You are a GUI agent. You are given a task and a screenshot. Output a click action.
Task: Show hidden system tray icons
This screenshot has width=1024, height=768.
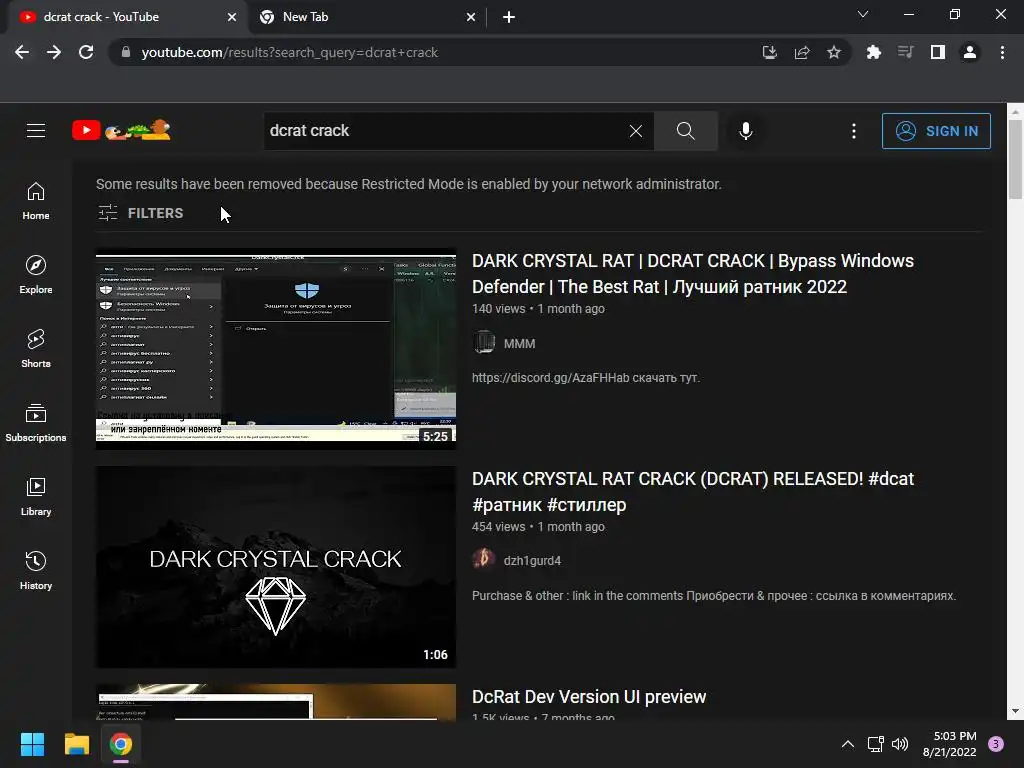pyautogui.click(x=848, y=744)
